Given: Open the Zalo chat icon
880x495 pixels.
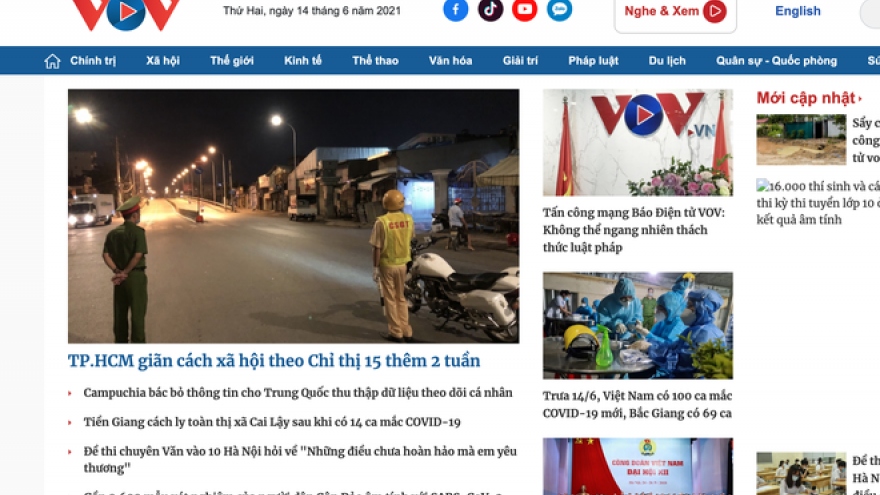Looking at the screenshot, I should click(560, 10).
